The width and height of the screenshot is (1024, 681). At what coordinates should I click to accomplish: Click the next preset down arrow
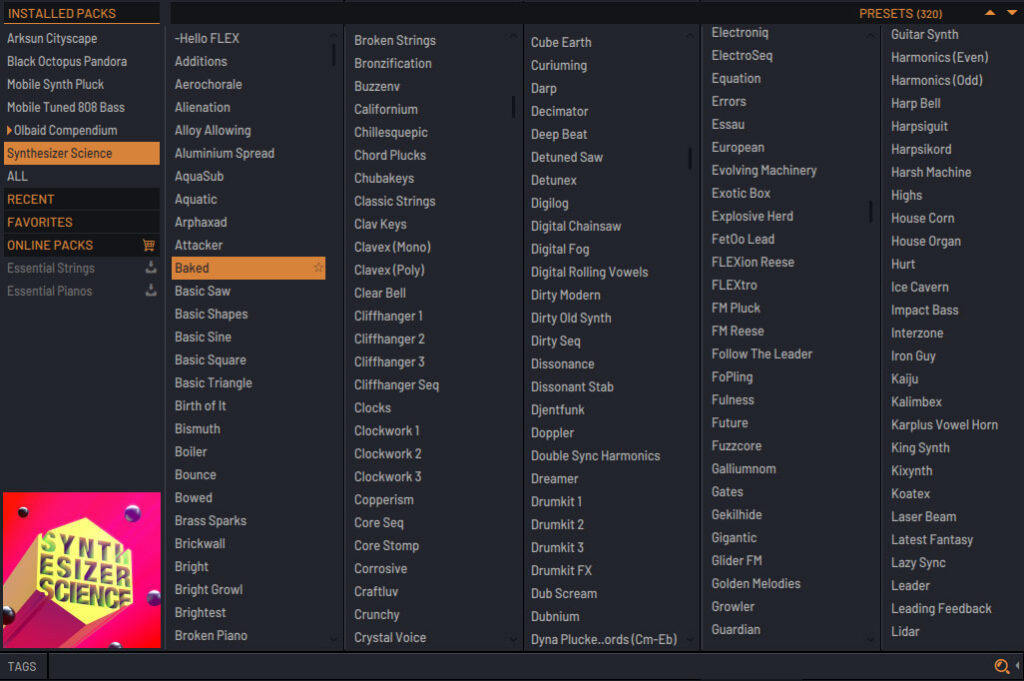[x=1011, y=13]
